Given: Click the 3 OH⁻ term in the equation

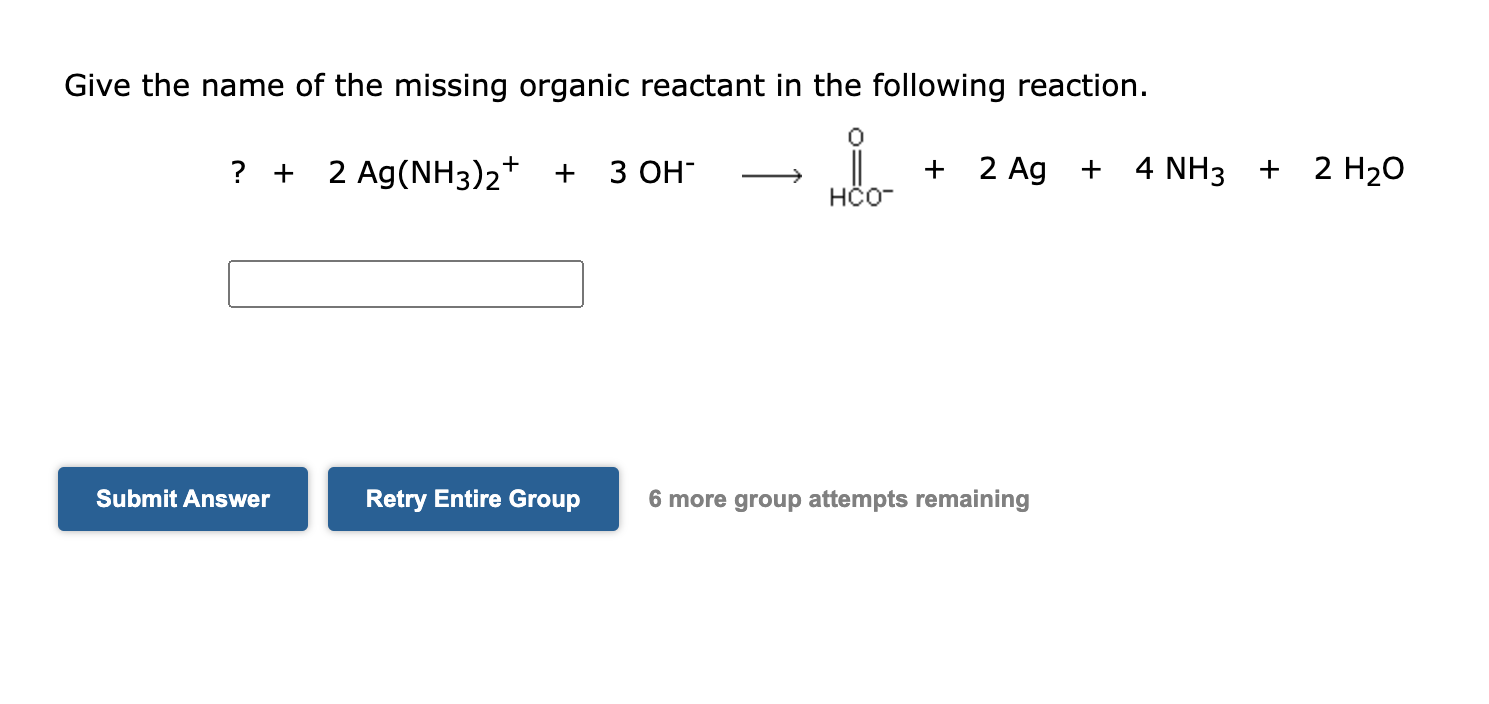Looking at the screenshot, I should point(650,172).
